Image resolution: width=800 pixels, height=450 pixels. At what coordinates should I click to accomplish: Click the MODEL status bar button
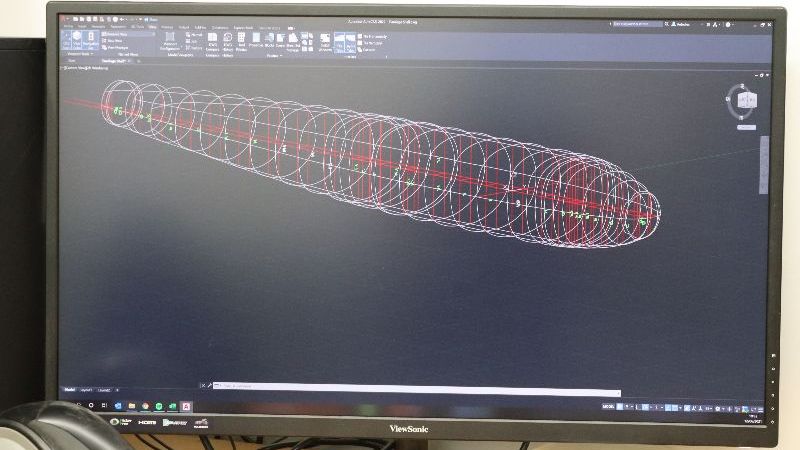[608, 407]
